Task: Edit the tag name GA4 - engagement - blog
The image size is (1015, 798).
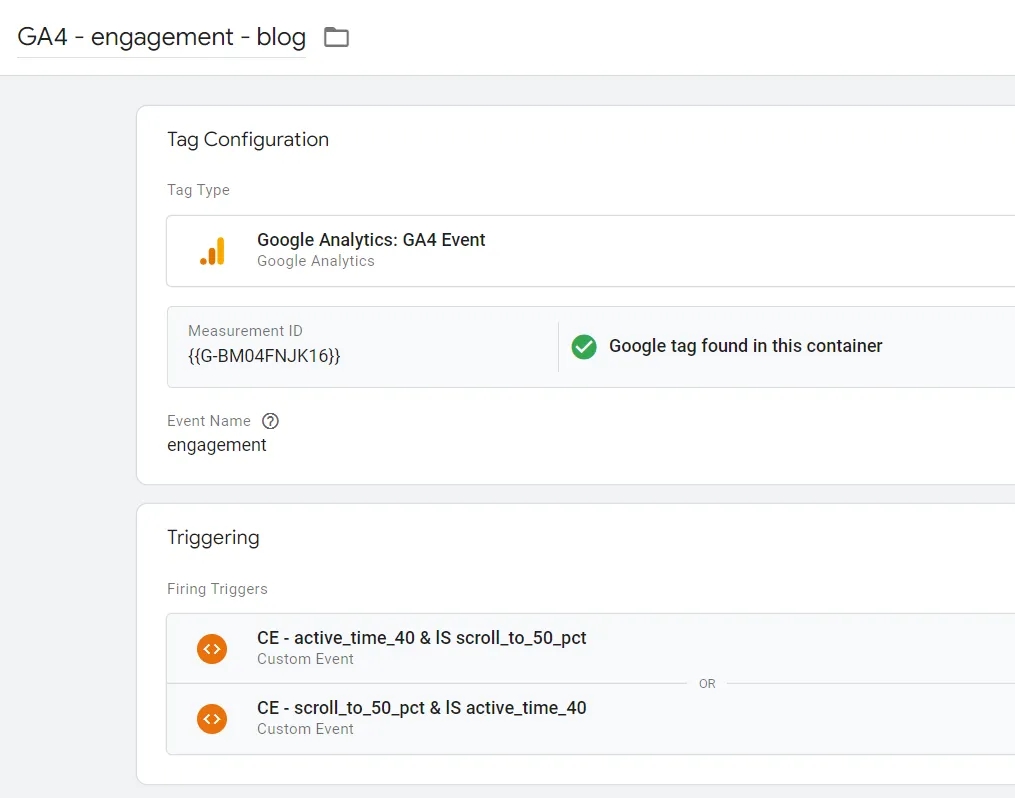Action: (161, 37)
